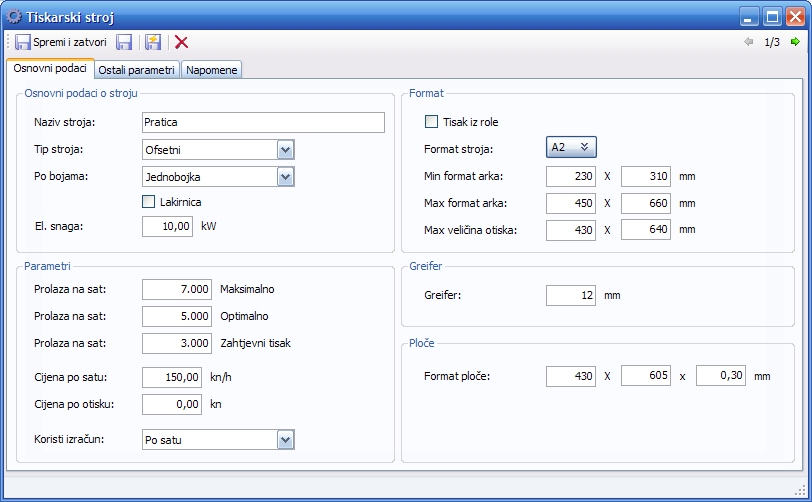
Task: Open the Po bojama dropdown list
Action: pos(285,177)
